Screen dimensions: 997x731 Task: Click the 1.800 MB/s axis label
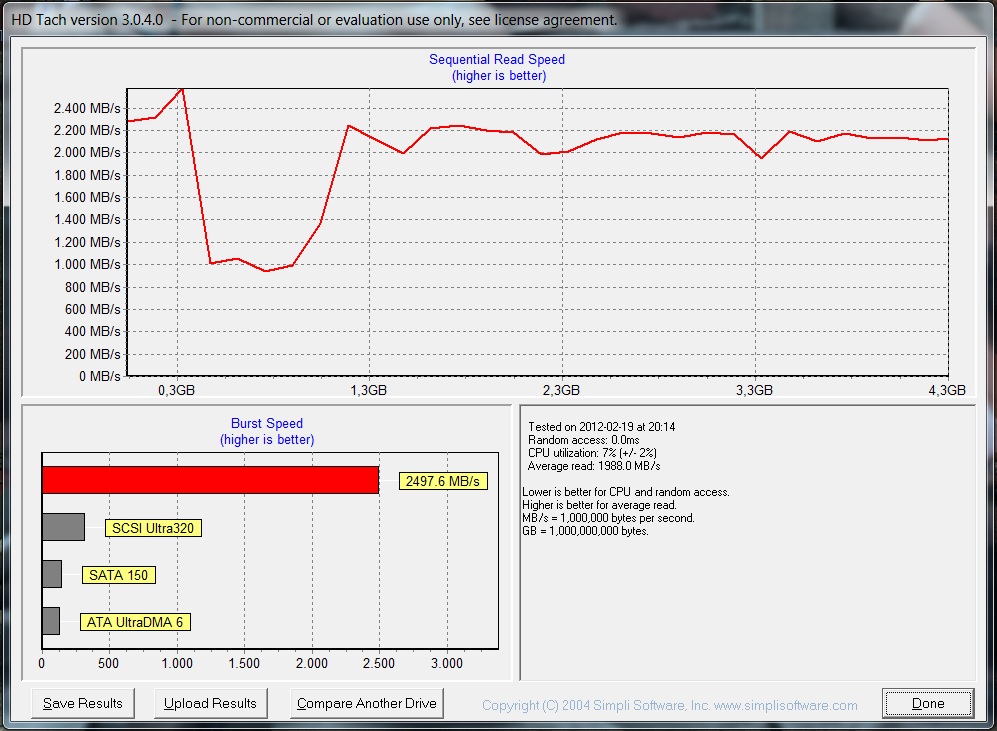87,175
